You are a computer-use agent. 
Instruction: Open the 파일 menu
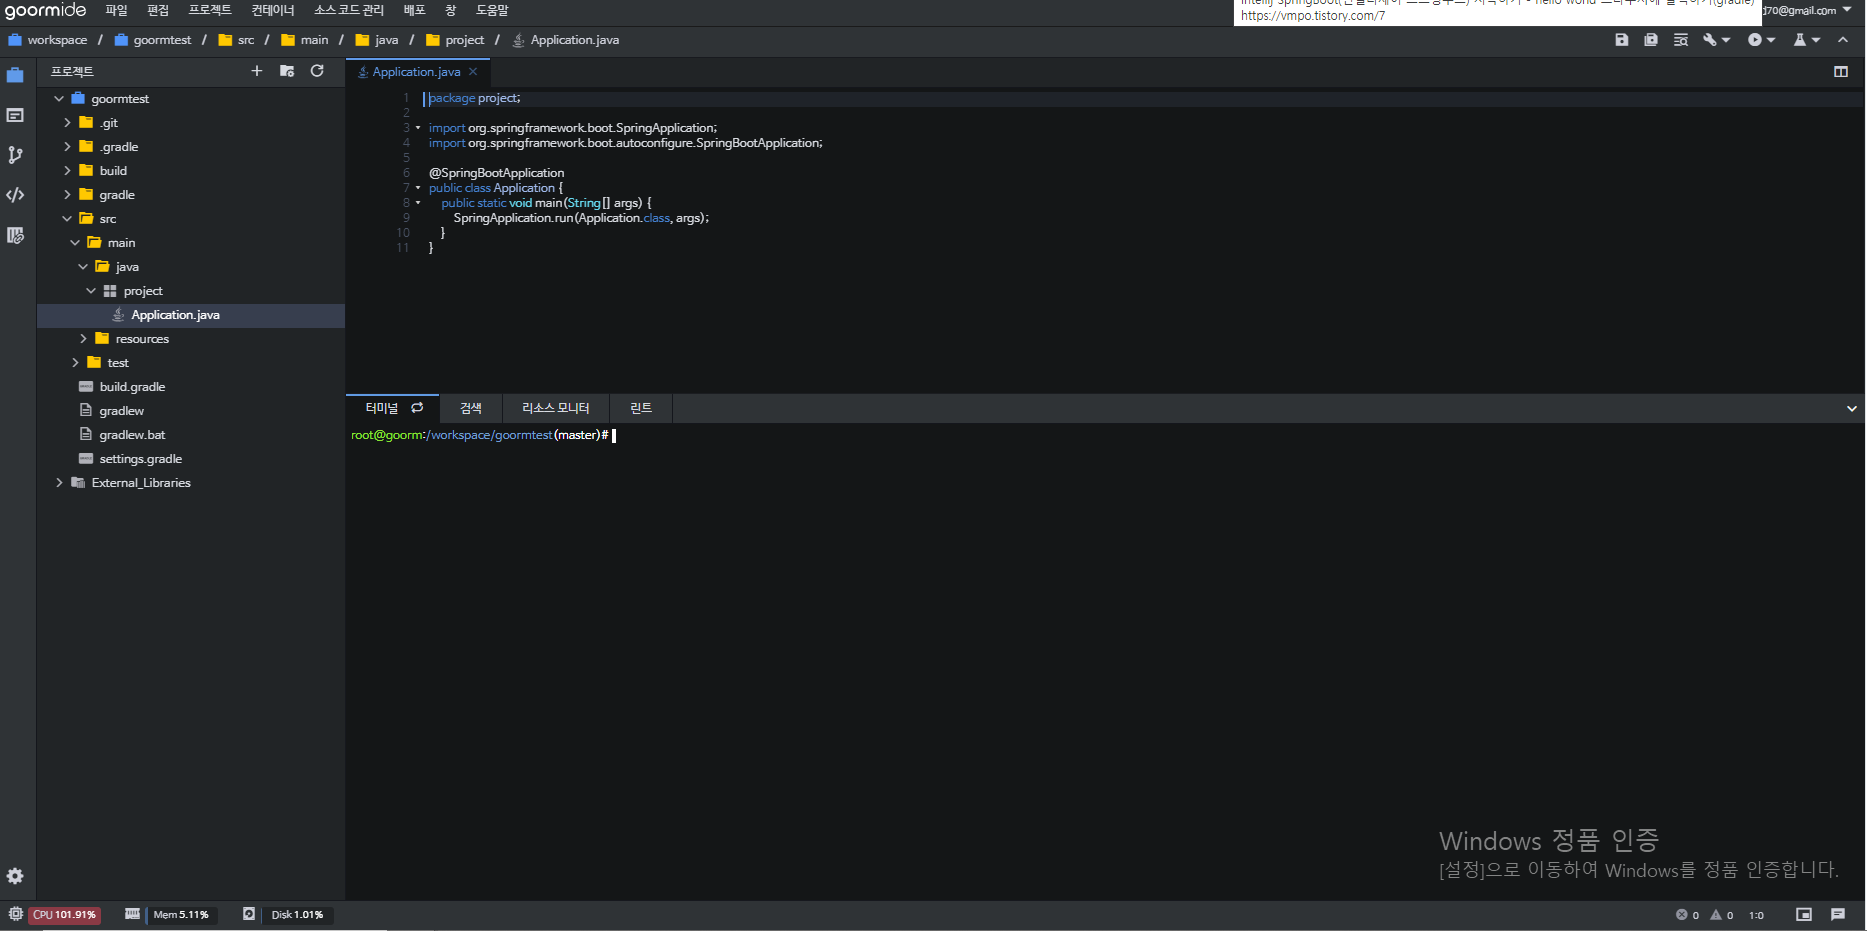pyautogui.click(x=117, y=10)
